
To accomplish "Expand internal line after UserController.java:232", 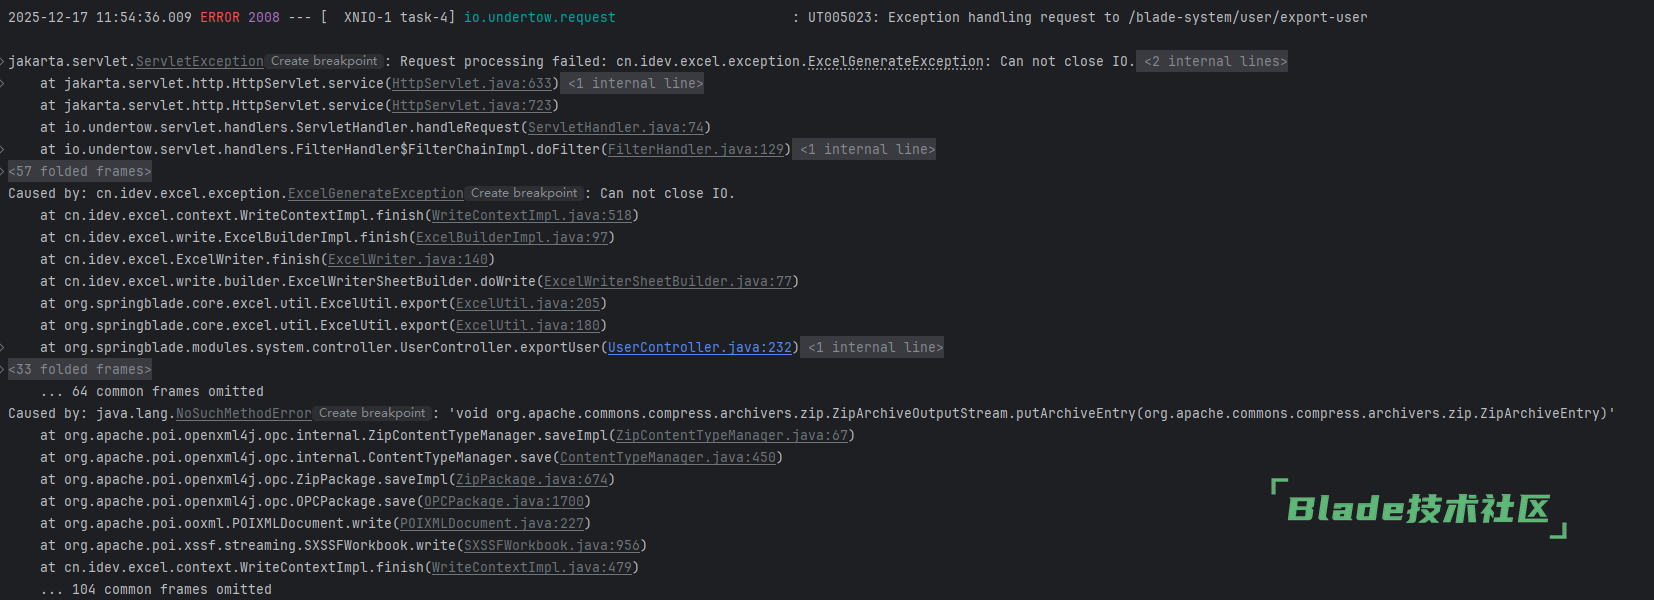I will coord(875,348).
